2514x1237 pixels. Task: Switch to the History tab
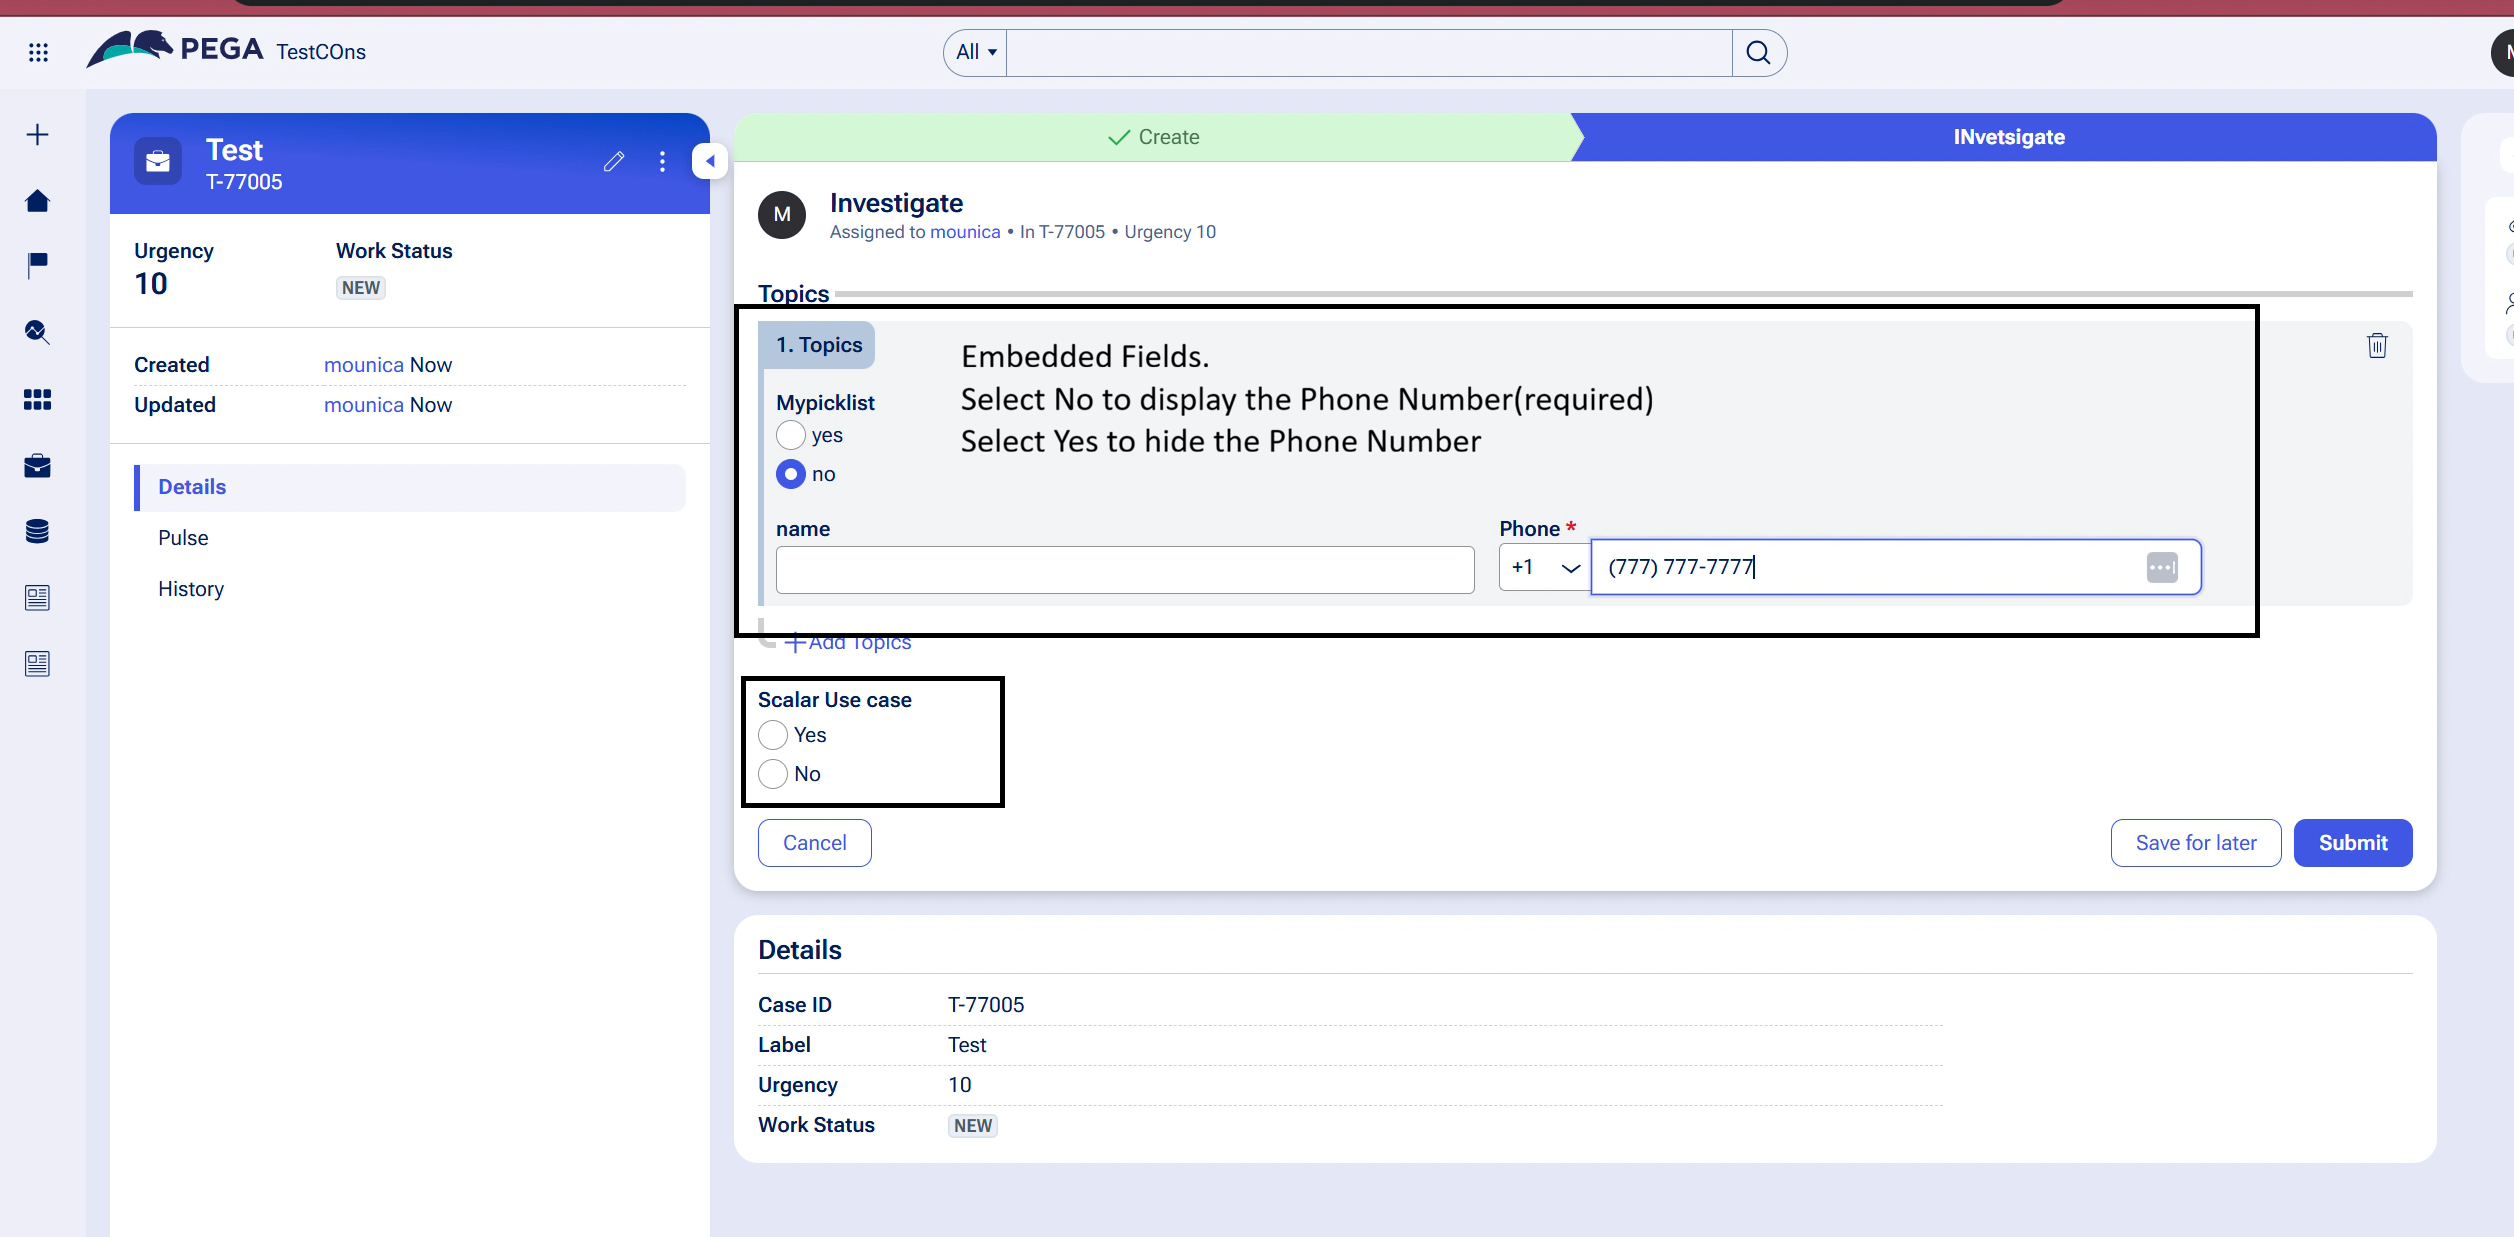(x=191, y=589)
